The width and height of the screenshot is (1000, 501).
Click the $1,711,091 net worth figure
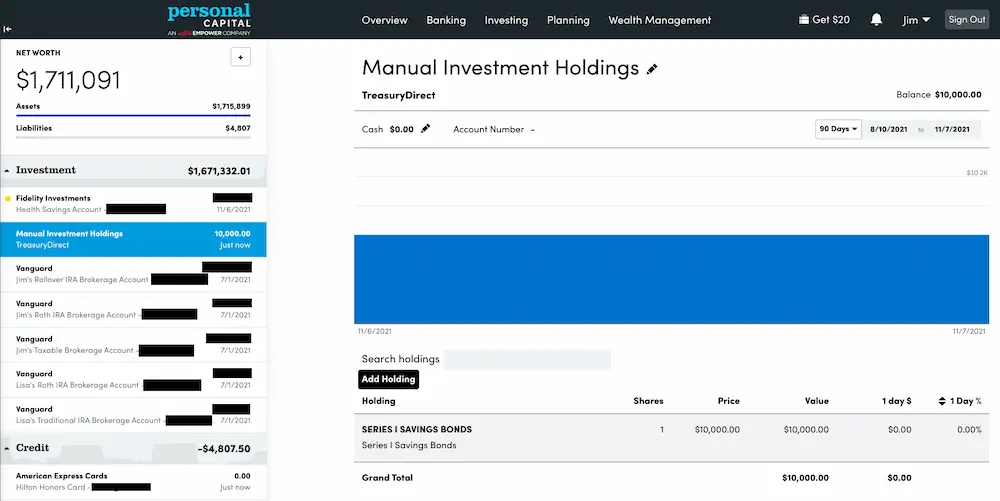(x=68, y=80)
